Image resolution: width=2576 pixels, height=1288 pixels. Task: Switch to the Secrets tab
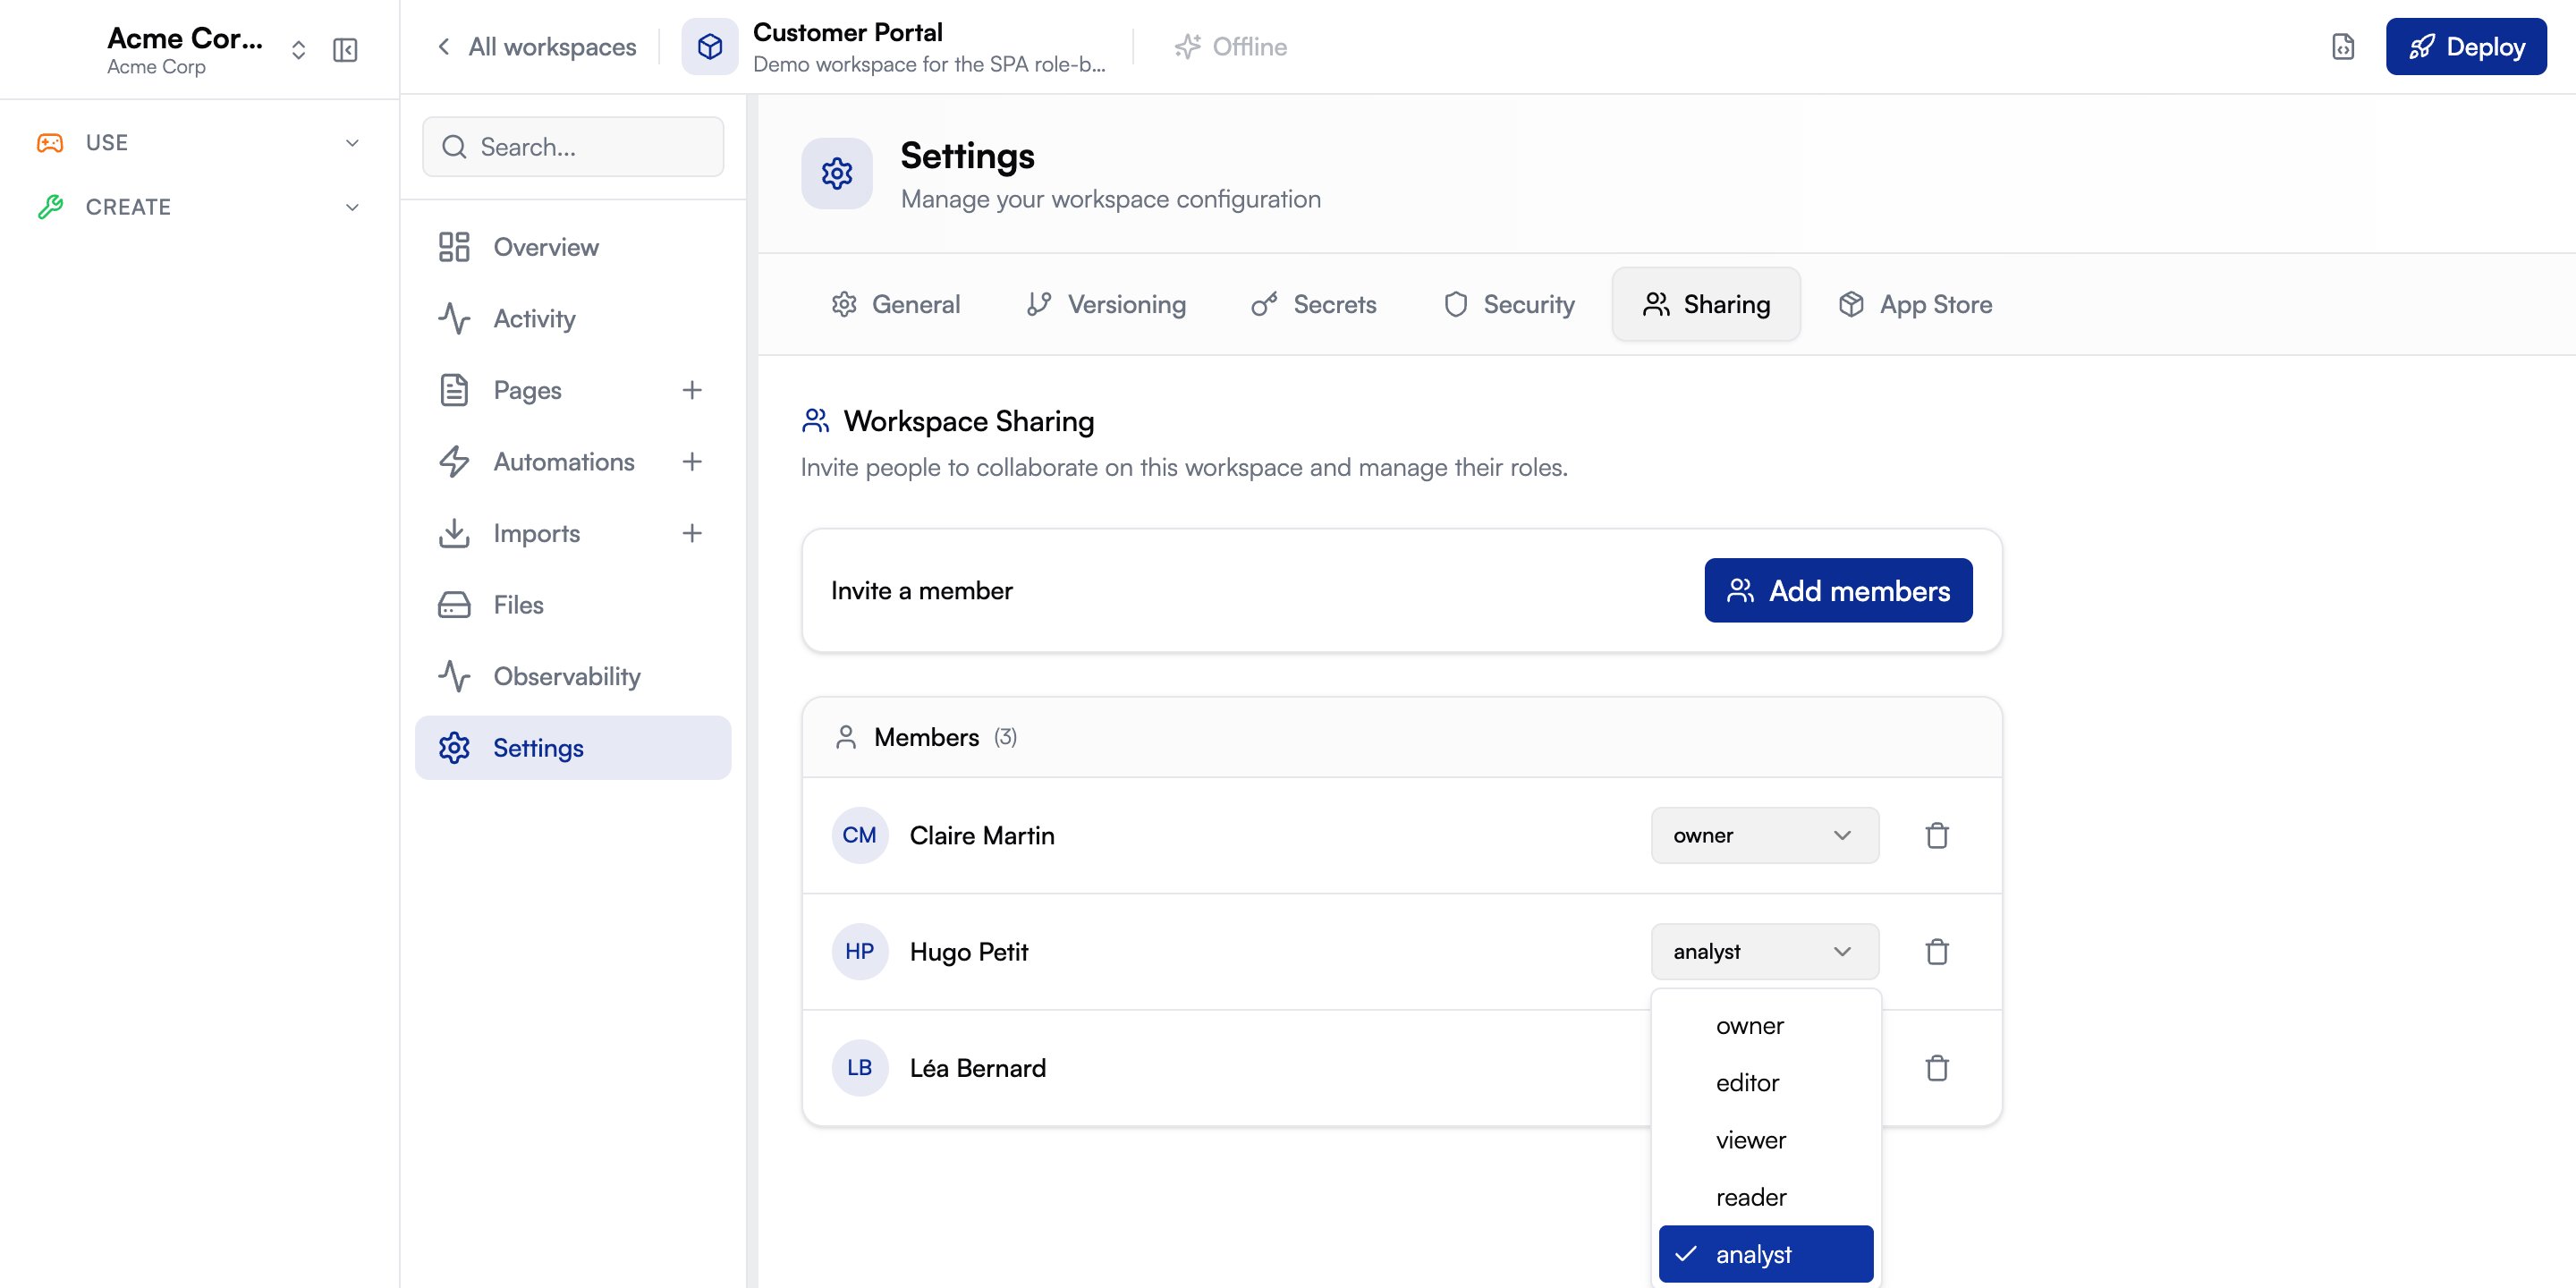point(1314,304)
